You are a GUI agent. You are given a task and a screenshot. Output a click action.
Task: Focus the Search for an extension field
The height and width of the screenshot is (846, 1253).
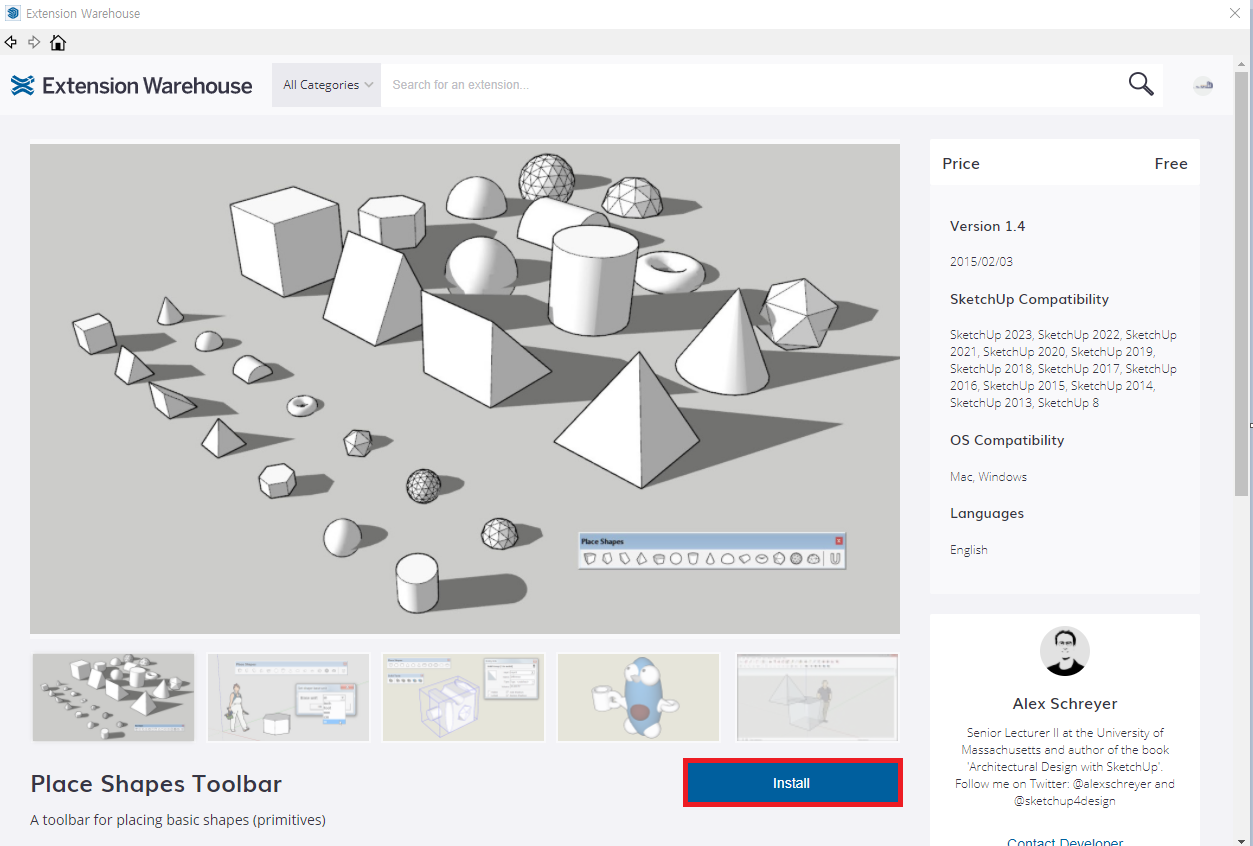tap(755, 85)
